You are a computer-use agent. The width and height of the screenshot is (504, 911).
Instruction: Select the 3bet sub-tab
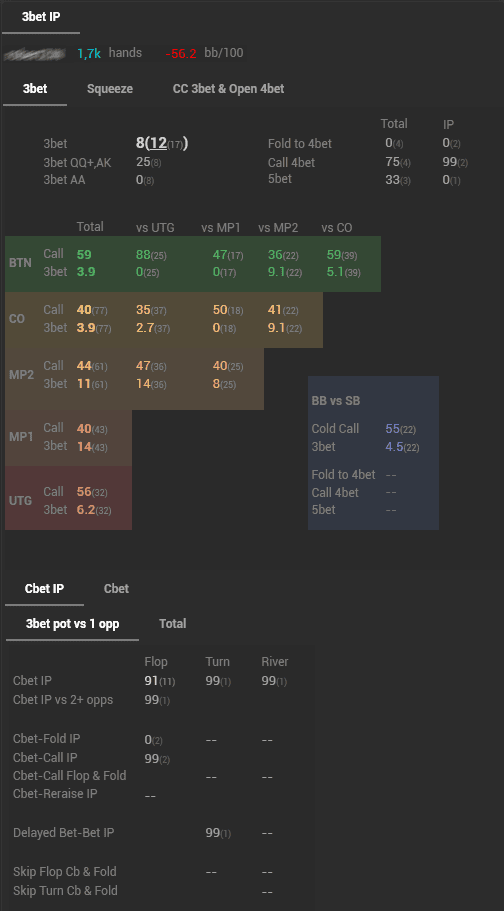tap(35, 89)
